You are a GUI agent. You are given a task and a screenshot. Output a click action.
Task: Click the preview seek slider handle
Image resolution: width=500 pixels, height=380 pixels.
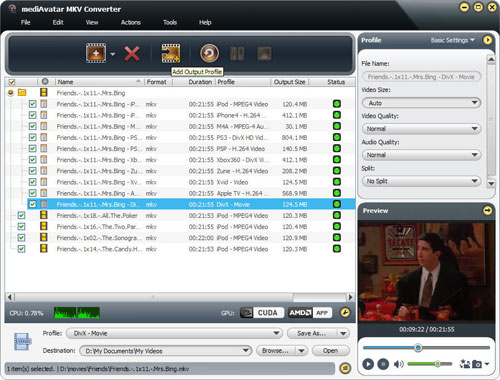click(418, 348)
